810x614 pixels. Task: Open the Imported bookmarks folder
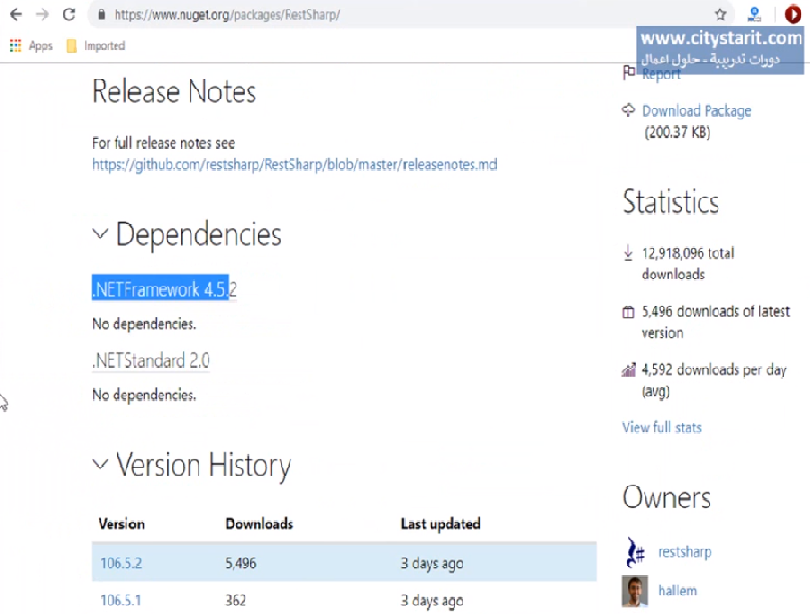[96, 46]
